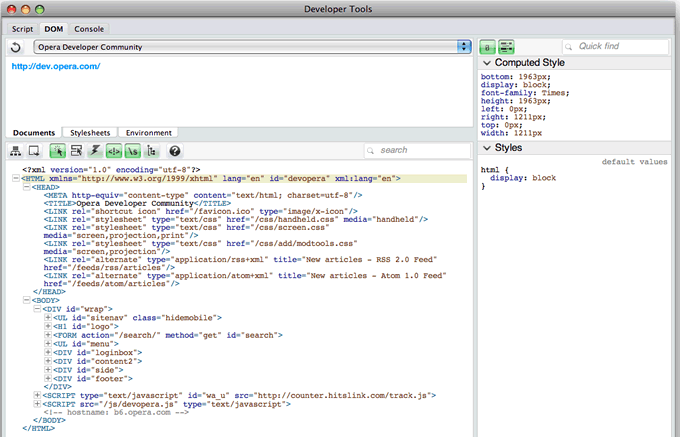Viewport: 680px width, 437px height.
Task: Expand the UL id="menu" node
Action: tap(48, 343)
